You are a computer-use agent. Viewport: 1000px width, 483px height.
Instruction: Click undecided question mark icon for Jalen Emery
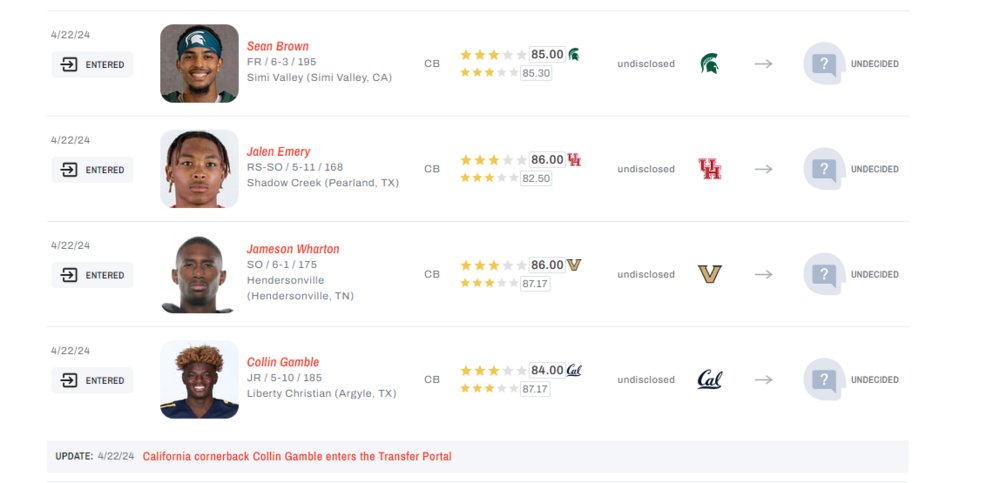coord(824,169)
